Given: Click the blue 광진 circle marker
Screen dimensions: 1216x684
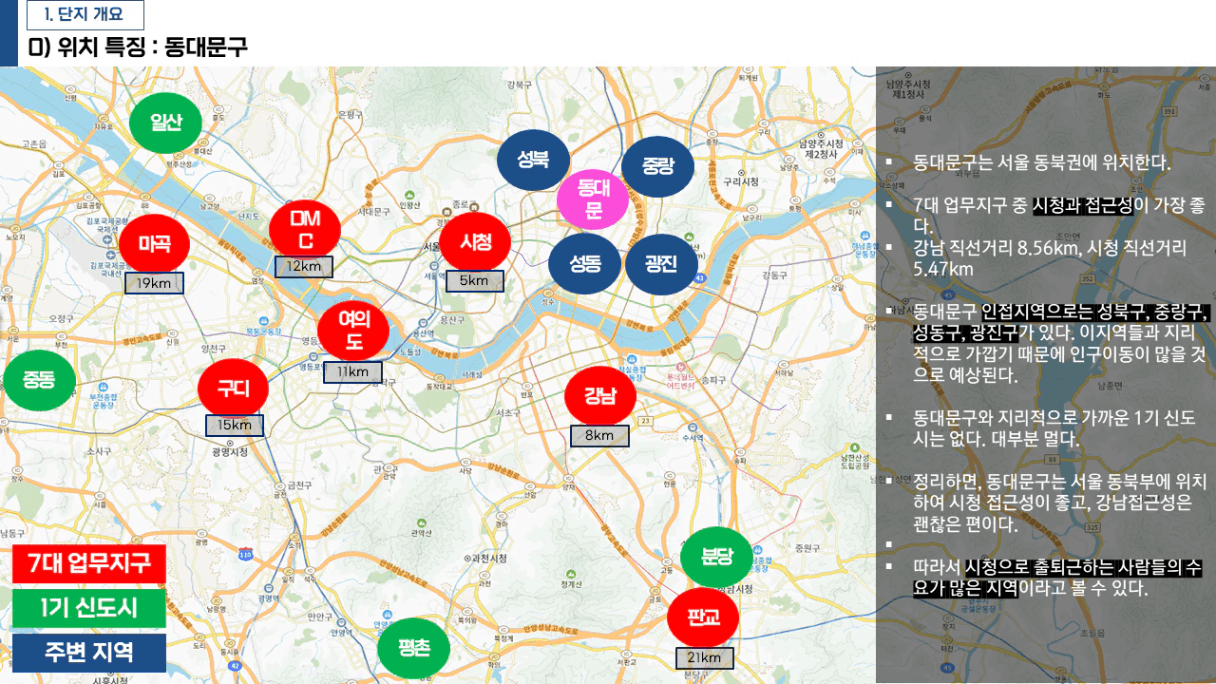Looking at the screenshot, I should (660, 264).
